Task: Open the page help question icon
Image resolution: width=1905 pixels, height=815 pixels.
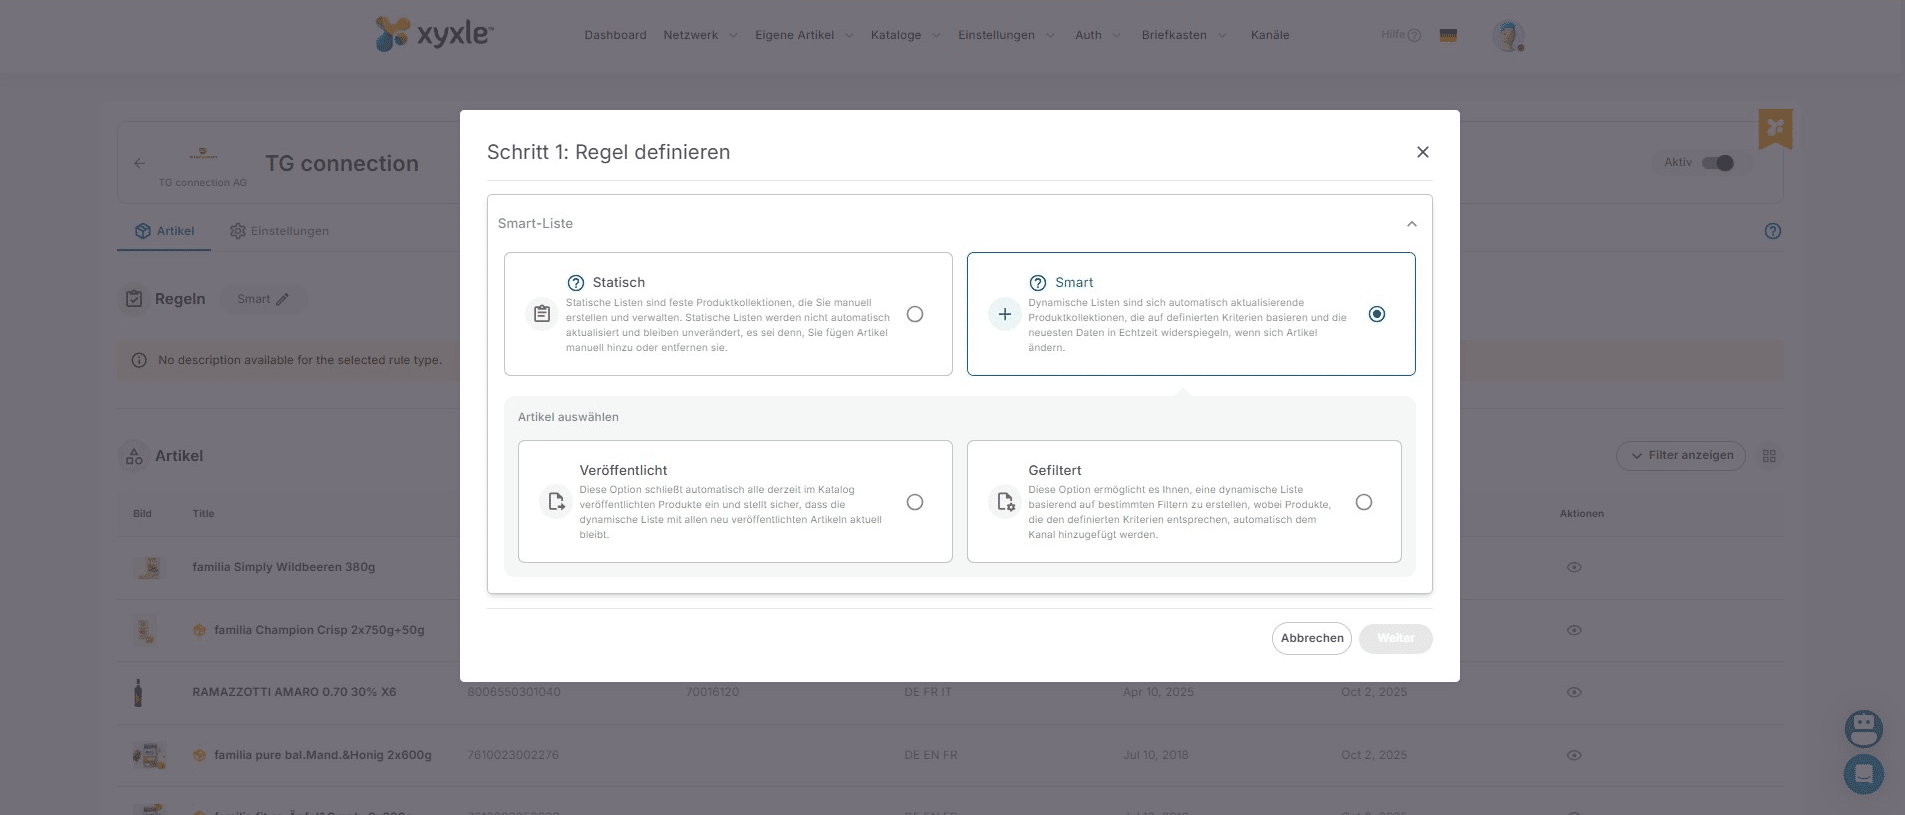Action: click(1773, 231)
